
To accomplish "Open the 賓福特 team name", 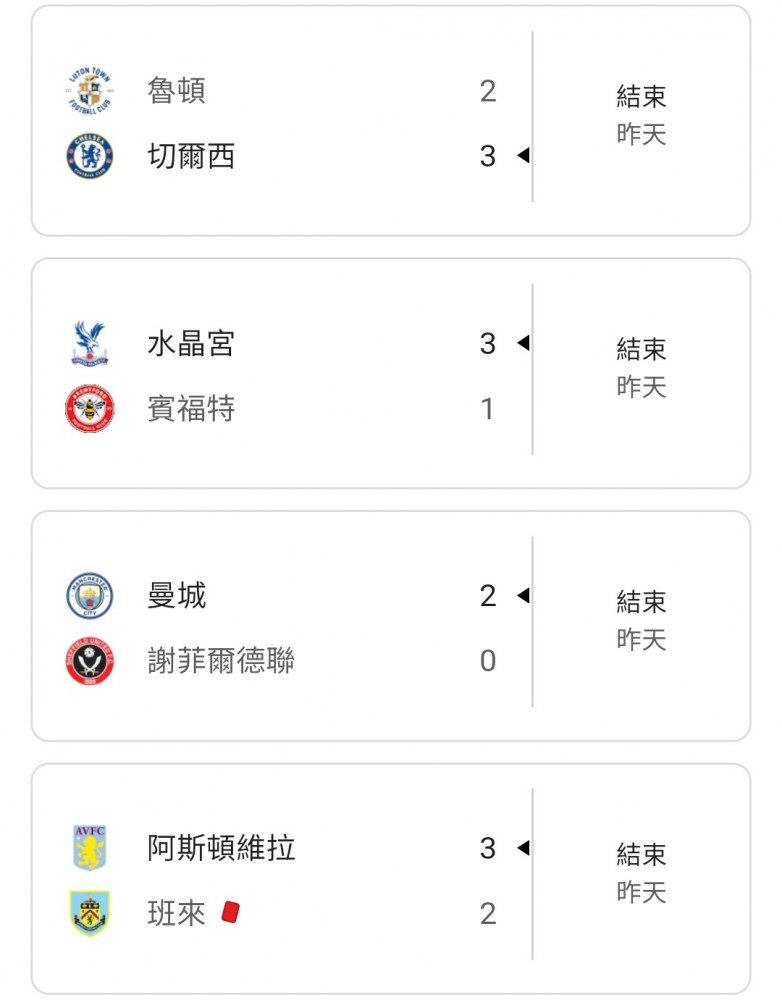I will point(191,408).
